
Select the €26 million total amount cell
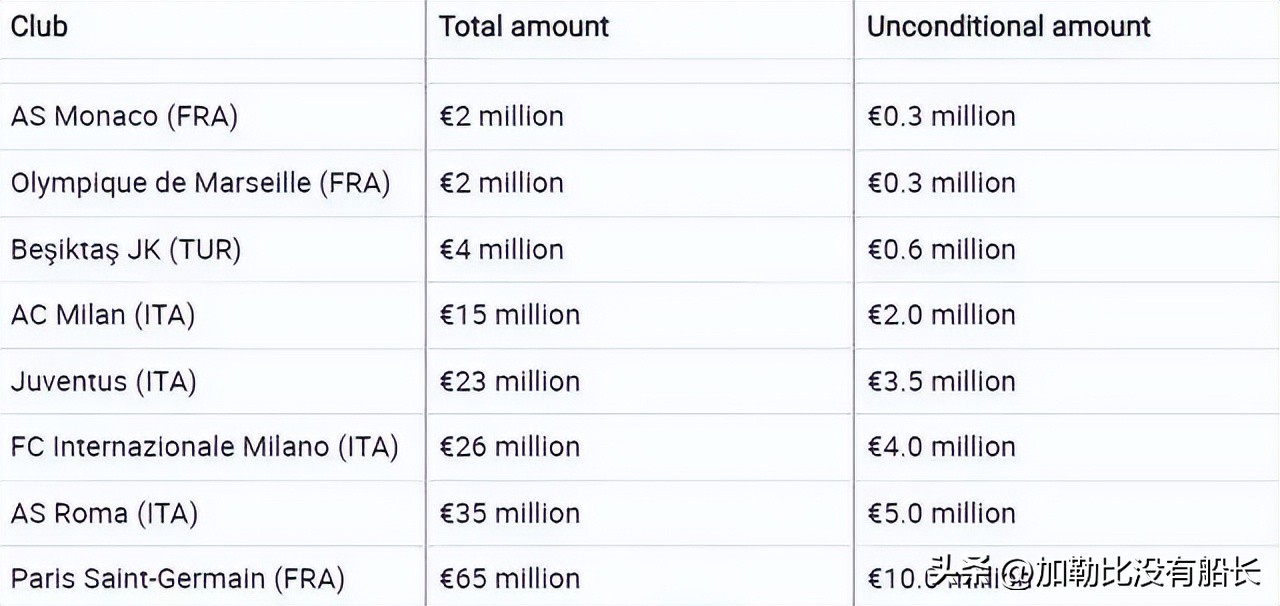tap(509, 446)
